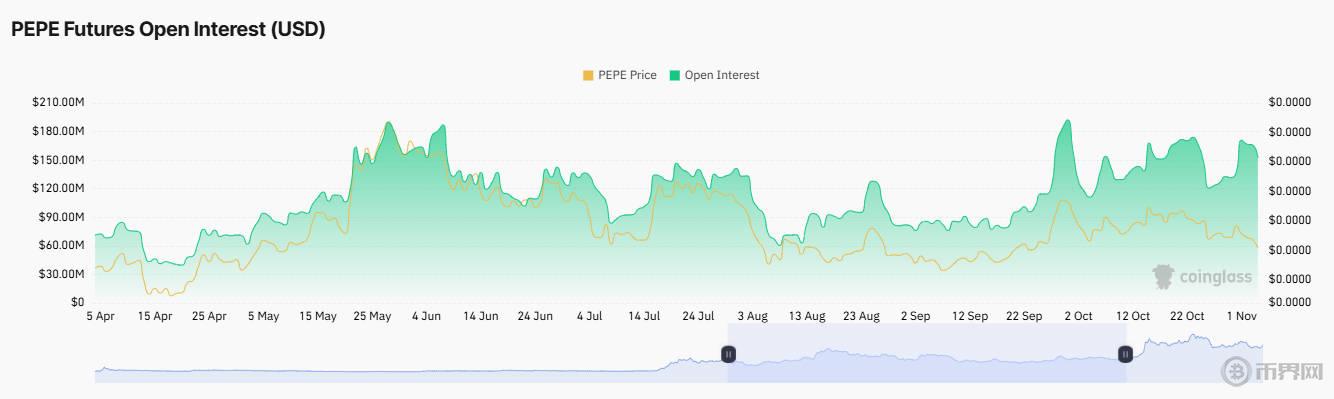This screenshot has height=399, width=1334.
Task: Click the 14 Jul date label
Action: click(x=644, y=316)
